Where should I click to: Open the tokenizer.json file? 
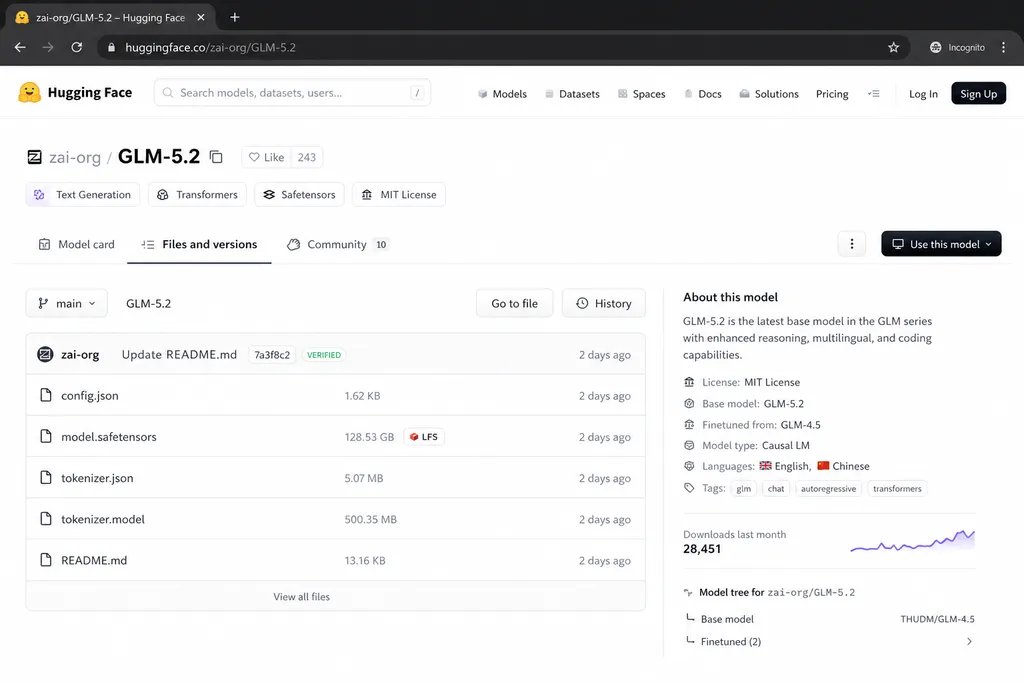pos(97,477)
